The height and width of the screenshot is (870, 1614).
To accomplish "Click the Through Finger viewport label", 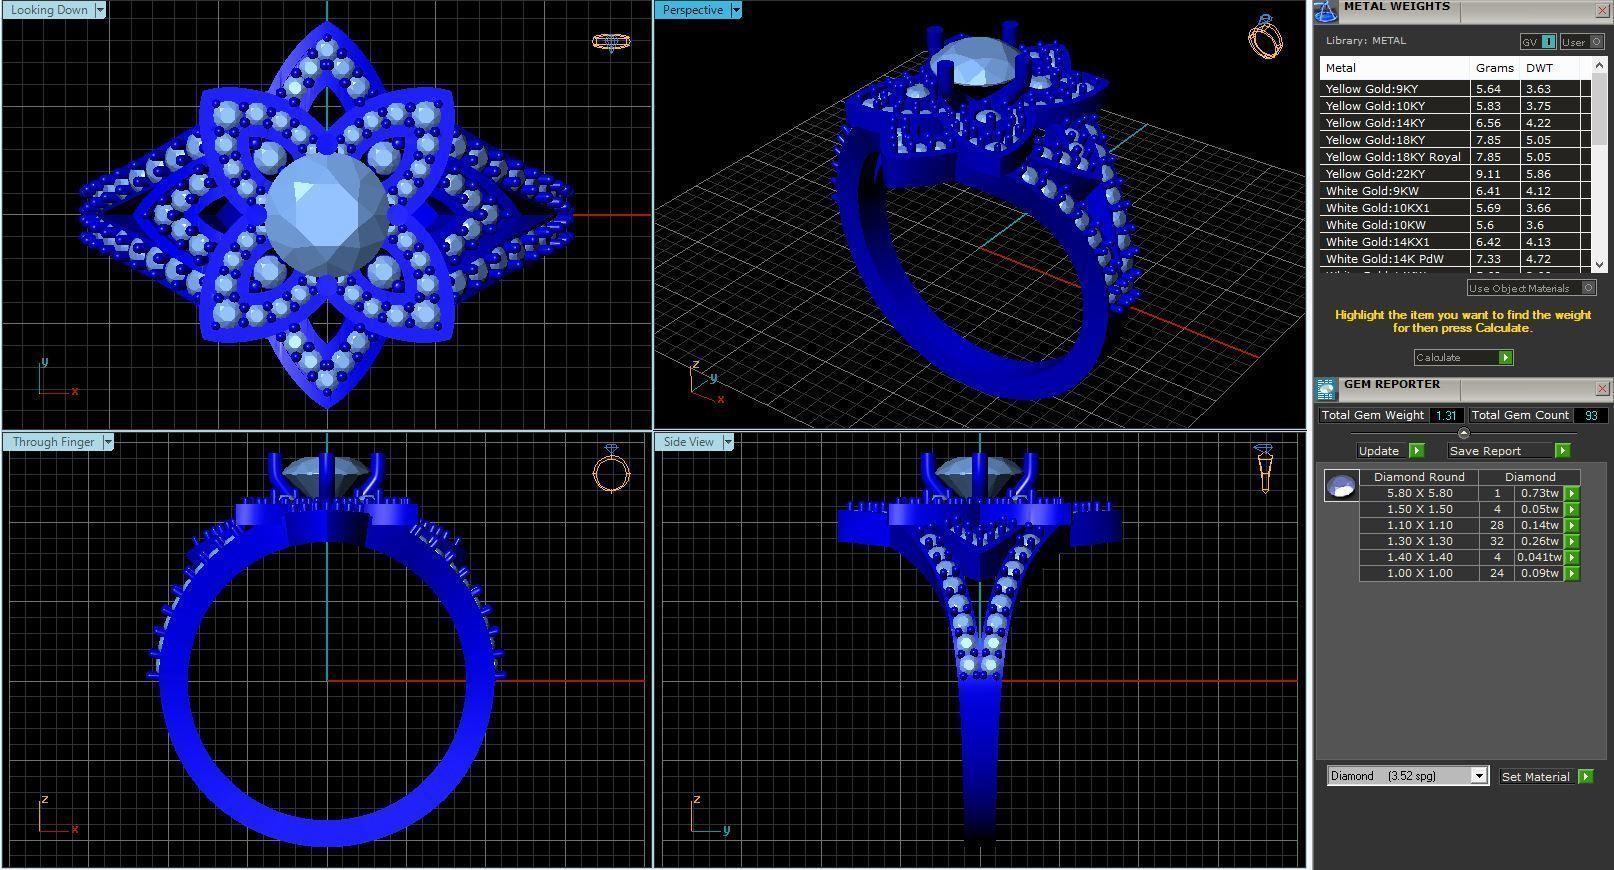I will click(x=53, y=442).
